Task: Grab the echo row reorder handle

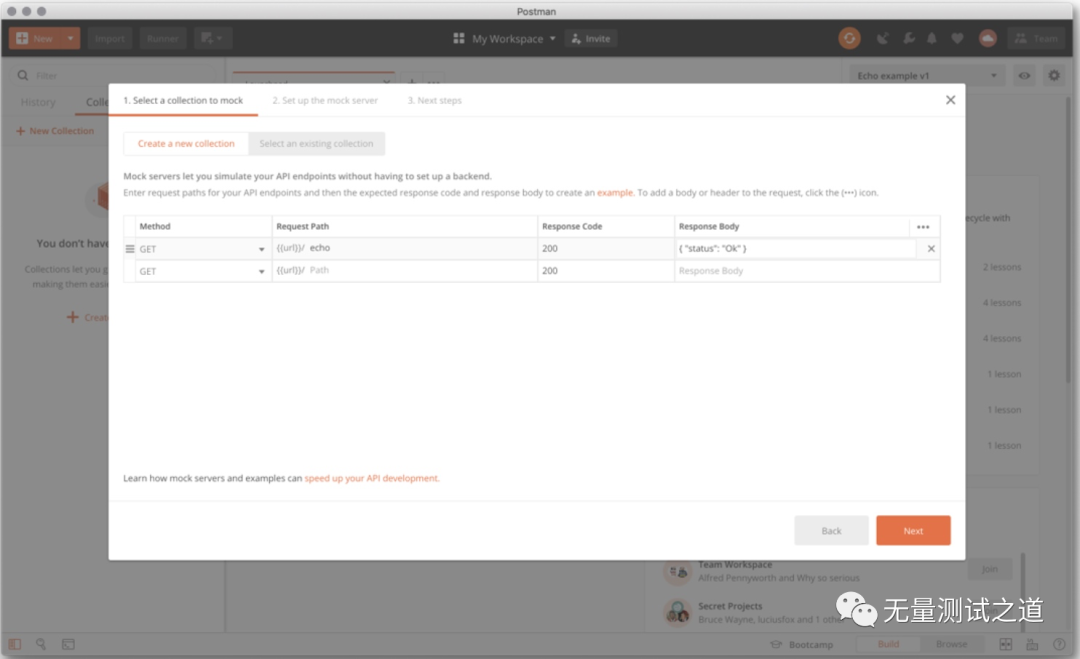Action: coord(129,249)
